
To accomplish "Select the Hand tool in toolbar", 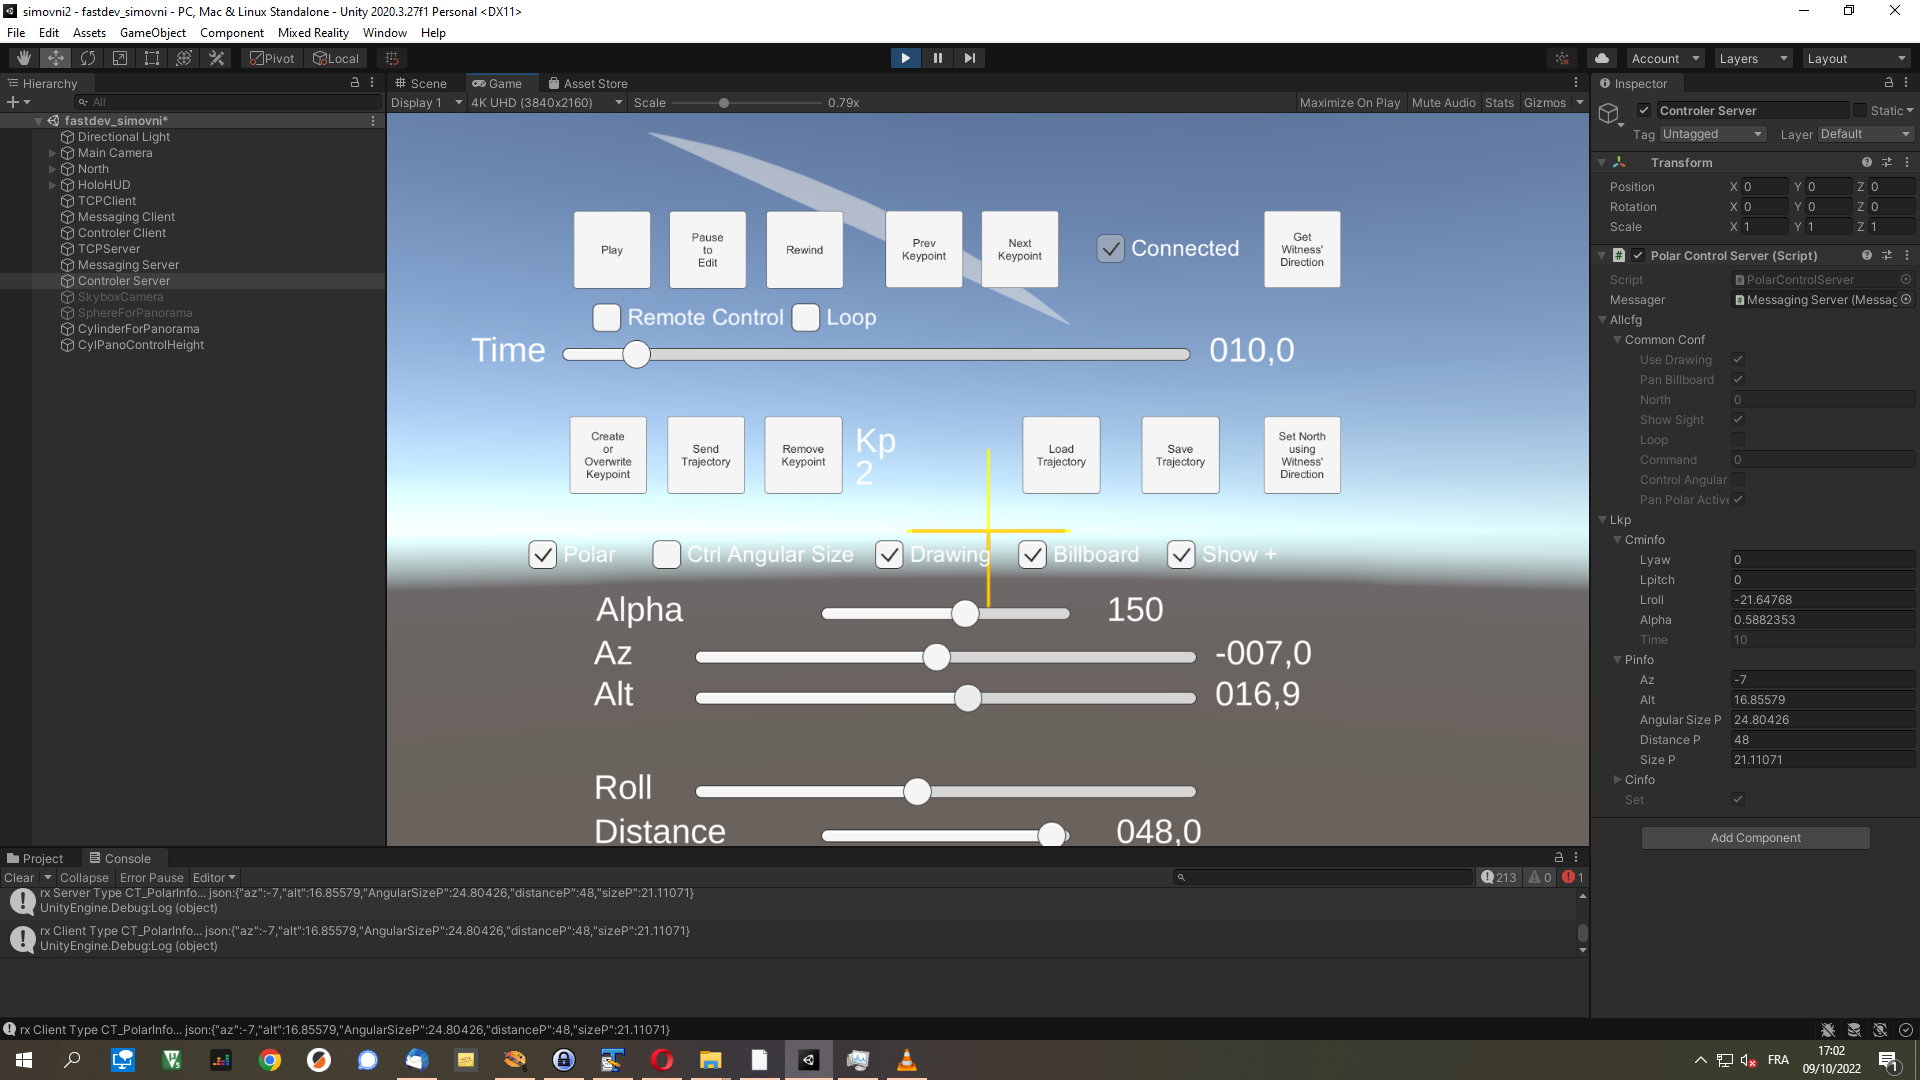I will point(24,58).
